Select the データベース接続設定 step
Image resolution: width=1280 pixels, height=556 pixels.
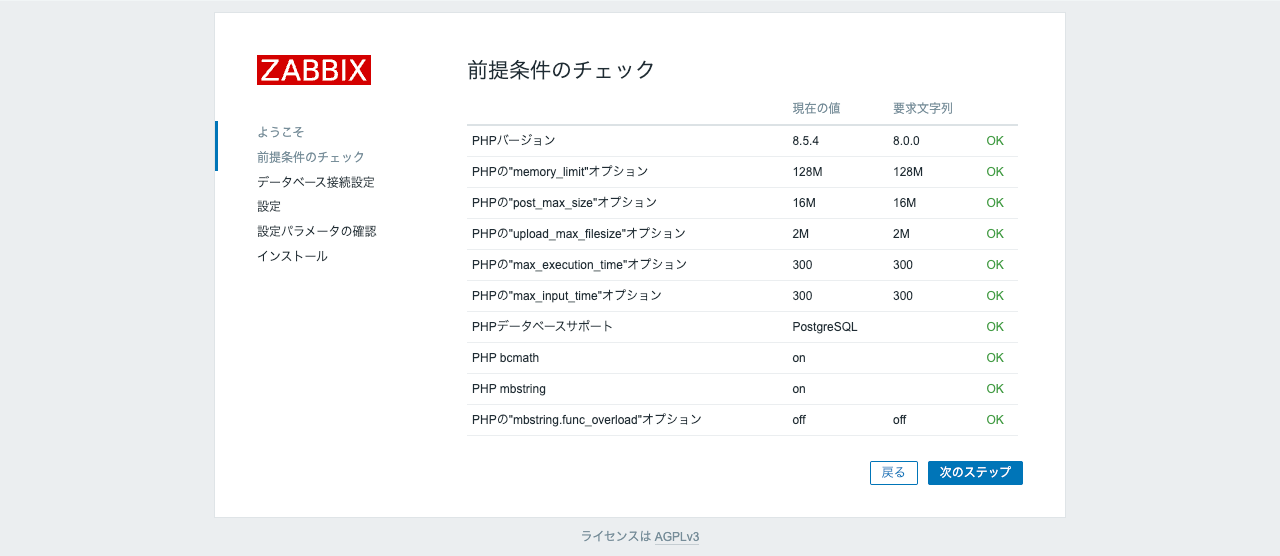click(x=316, y=182)
